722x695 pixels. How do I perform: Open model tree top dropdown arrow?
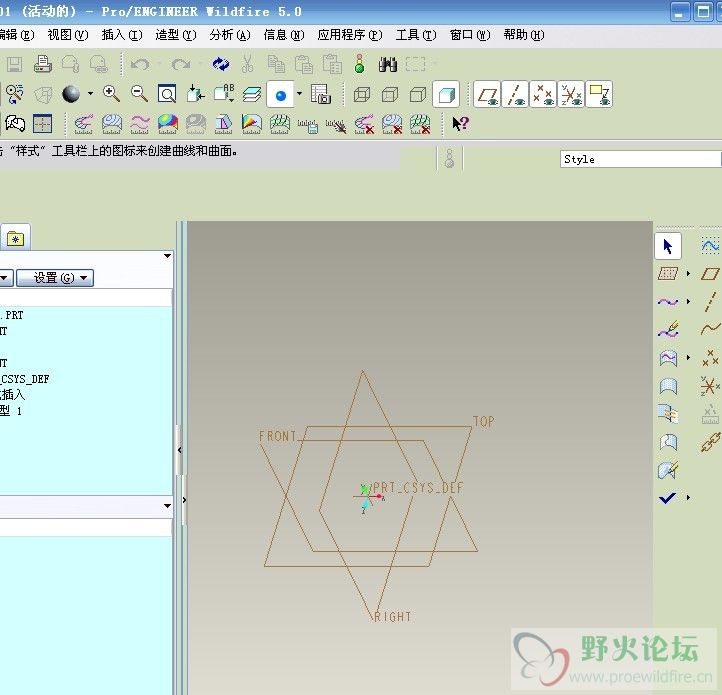(168, 256)
